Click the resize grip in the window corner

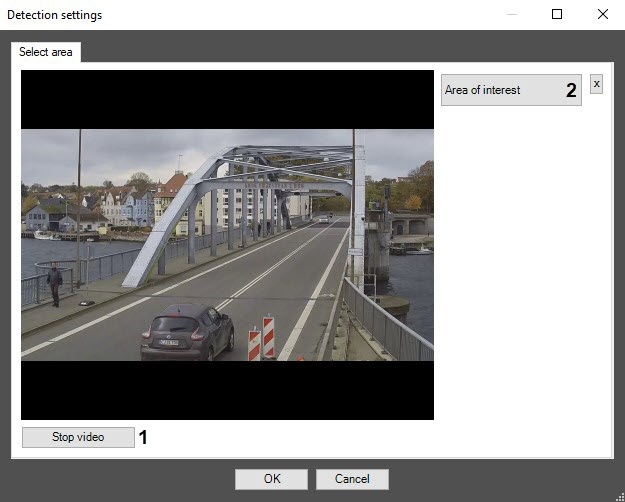[x=620, y=498]
